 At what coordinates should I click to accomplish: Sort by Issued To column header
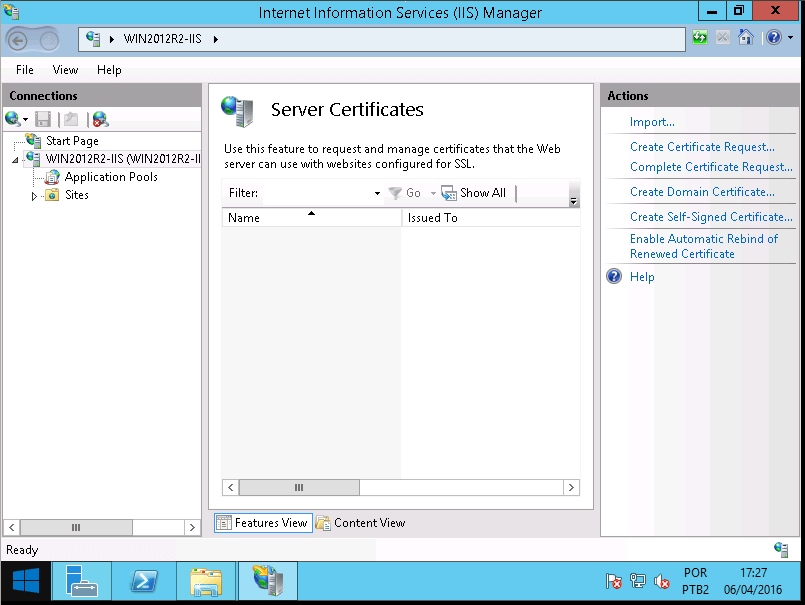coord(491,218)
